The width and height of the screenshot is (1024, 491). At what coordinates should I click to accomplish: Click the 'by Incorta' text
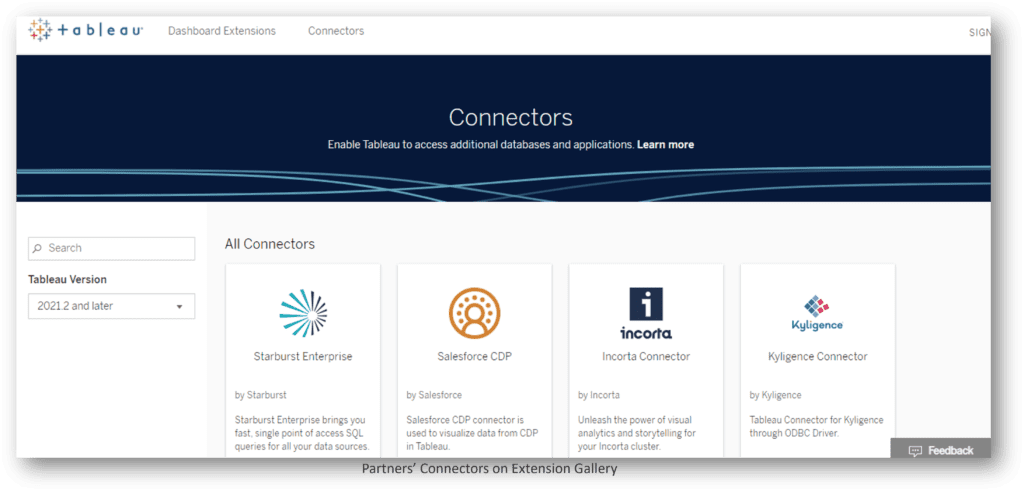[x=599, y=395]
